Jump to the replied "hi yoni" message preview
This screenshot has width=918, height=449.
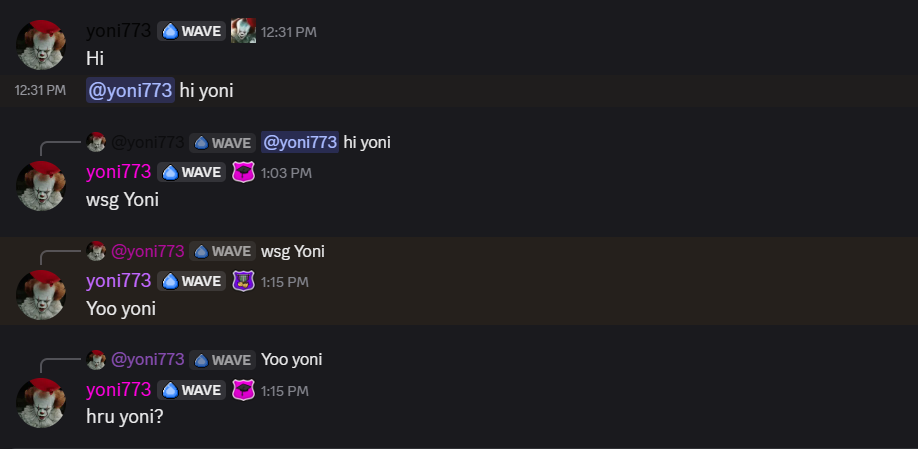coord(367,142)
